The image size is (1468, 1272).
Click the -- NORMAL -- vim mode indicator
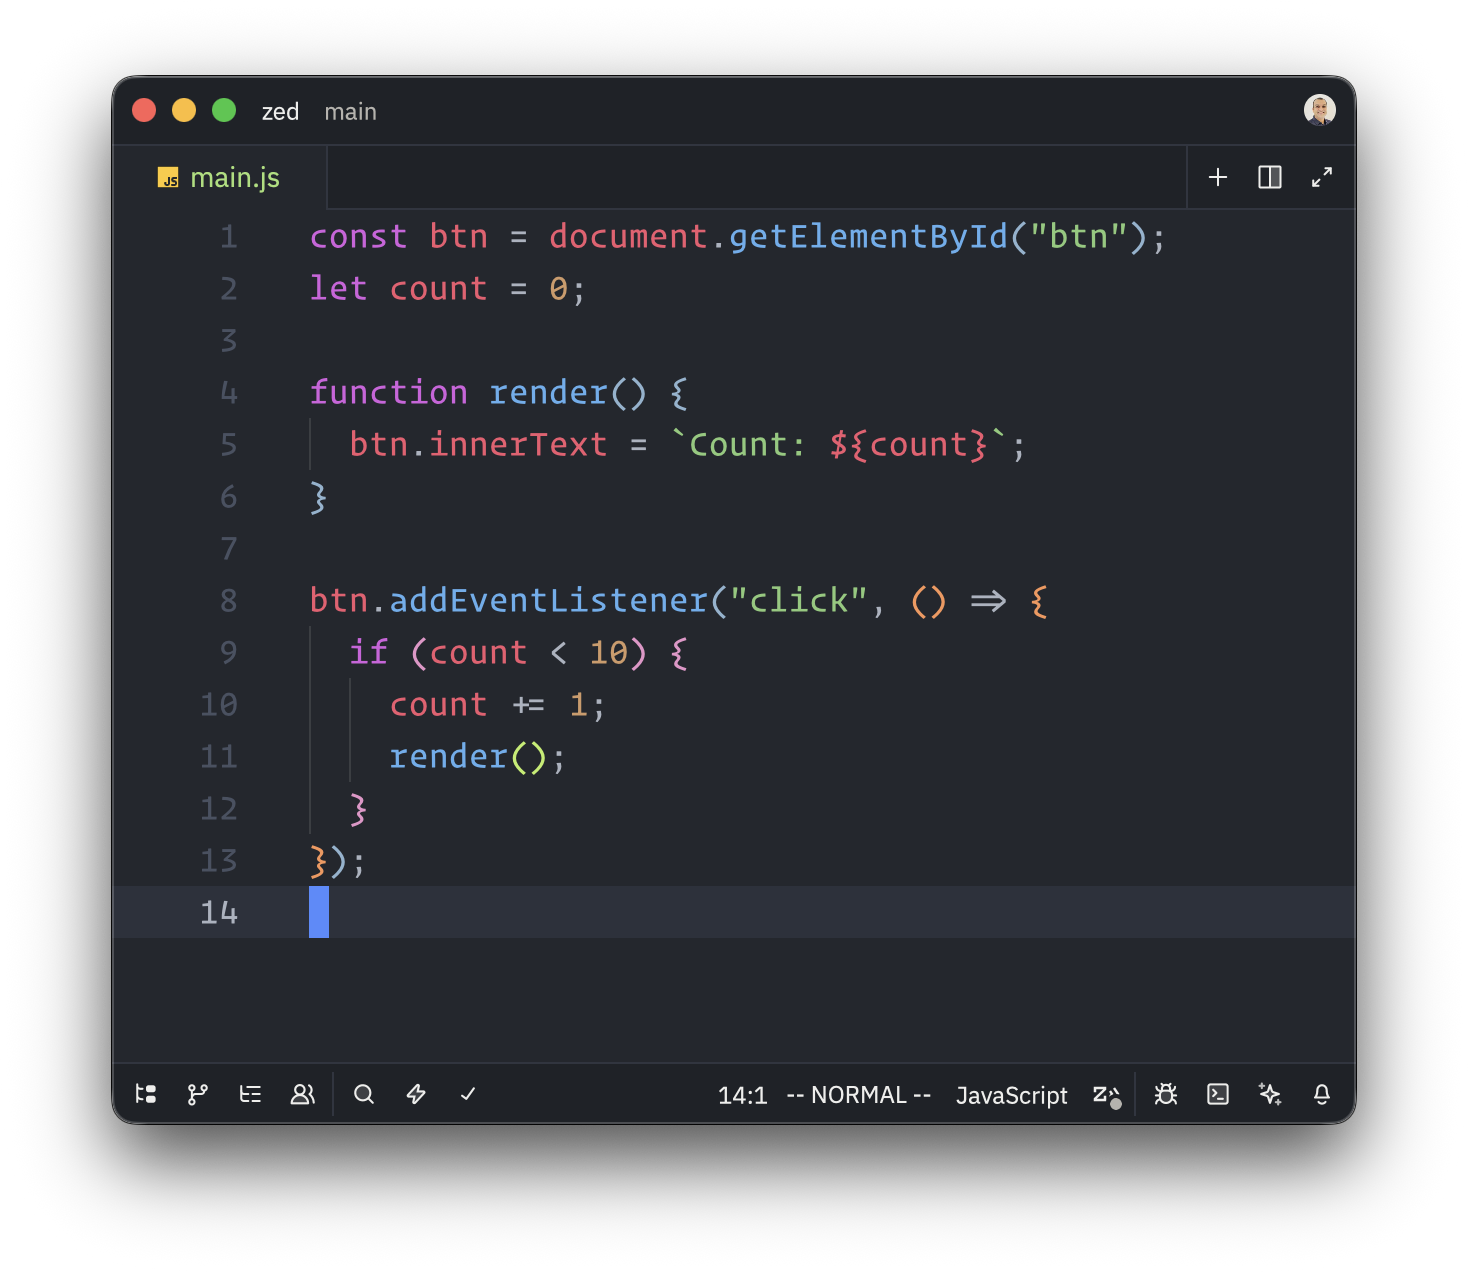pyautogui.click(x=859, y=1095)
